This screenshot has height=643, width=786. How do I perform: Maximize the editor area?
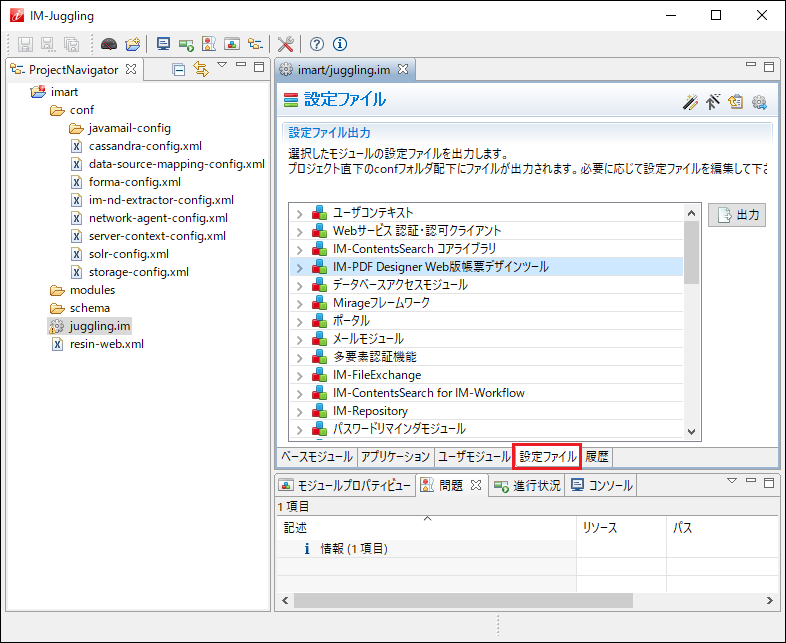769,67
